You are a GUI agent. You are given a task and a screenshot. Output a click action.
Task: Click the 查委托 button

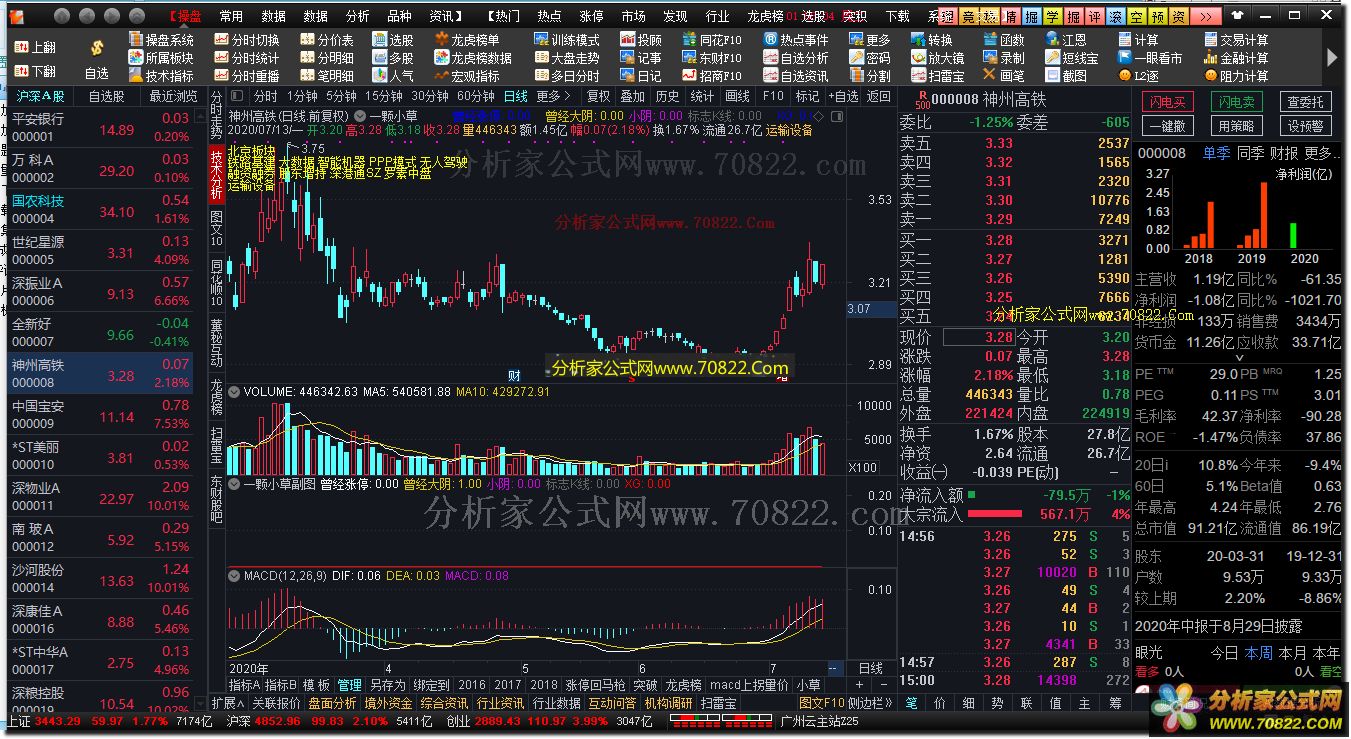[x=1305, y=102]
